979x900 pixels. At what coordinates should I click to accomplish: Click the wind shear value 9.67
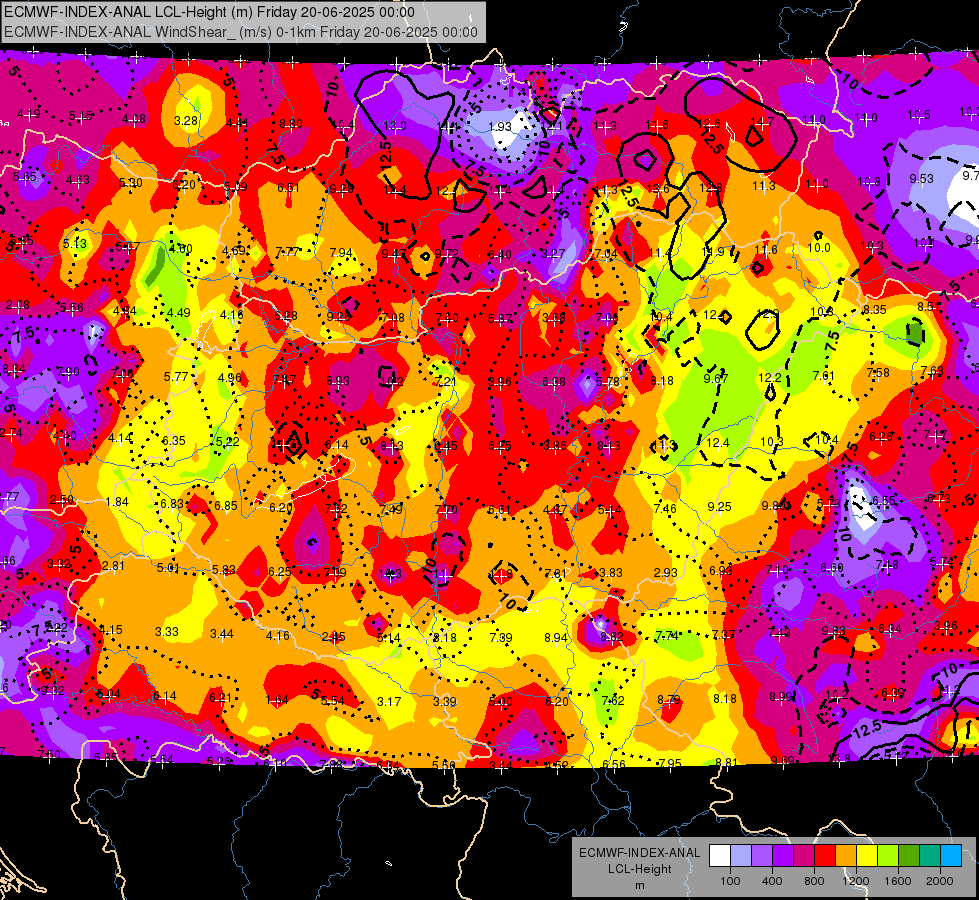click(716, 378)
